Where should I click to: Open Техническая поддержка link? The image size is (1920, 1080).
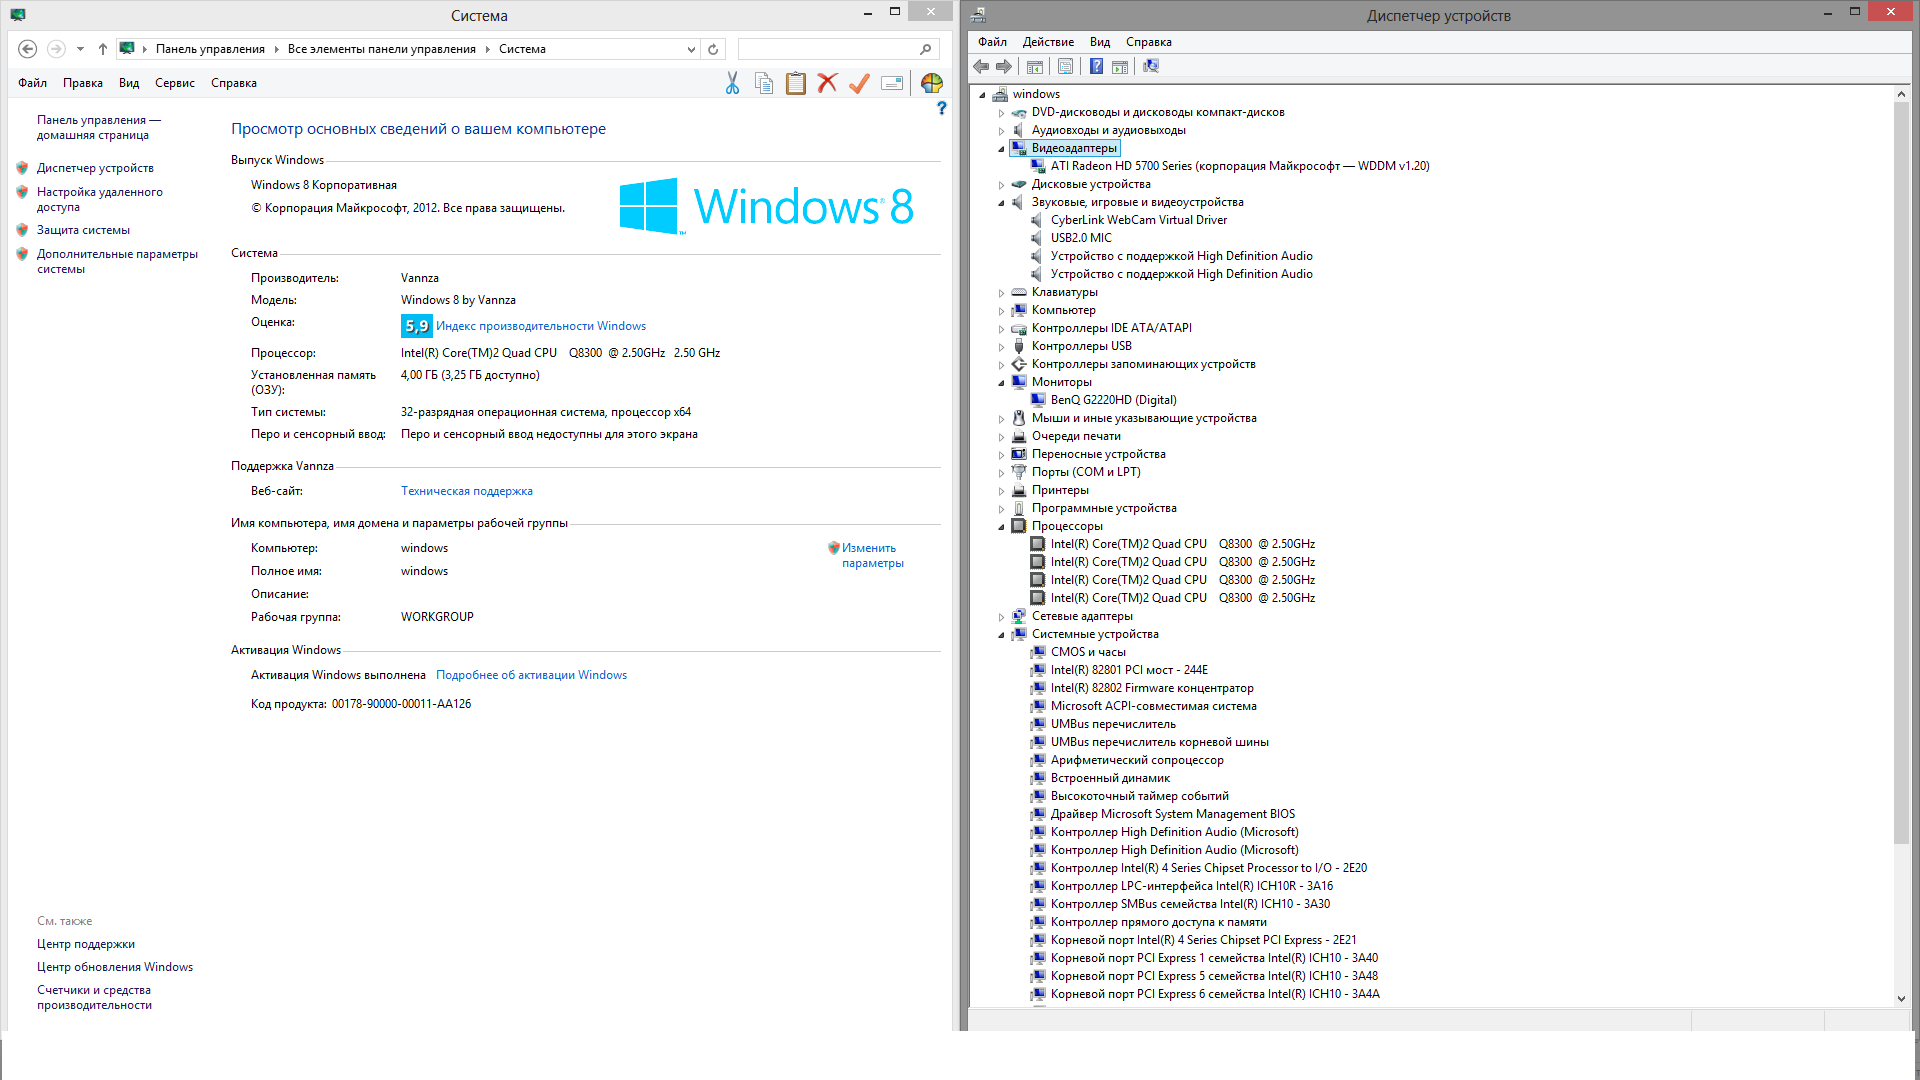click(x=467, y=491)
